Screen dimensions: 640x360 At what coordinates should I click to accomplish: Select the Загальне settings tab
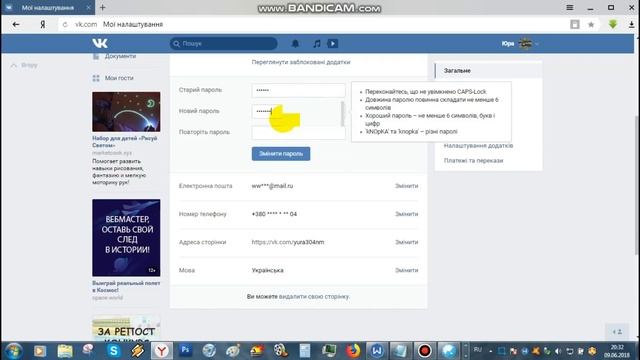489,71
